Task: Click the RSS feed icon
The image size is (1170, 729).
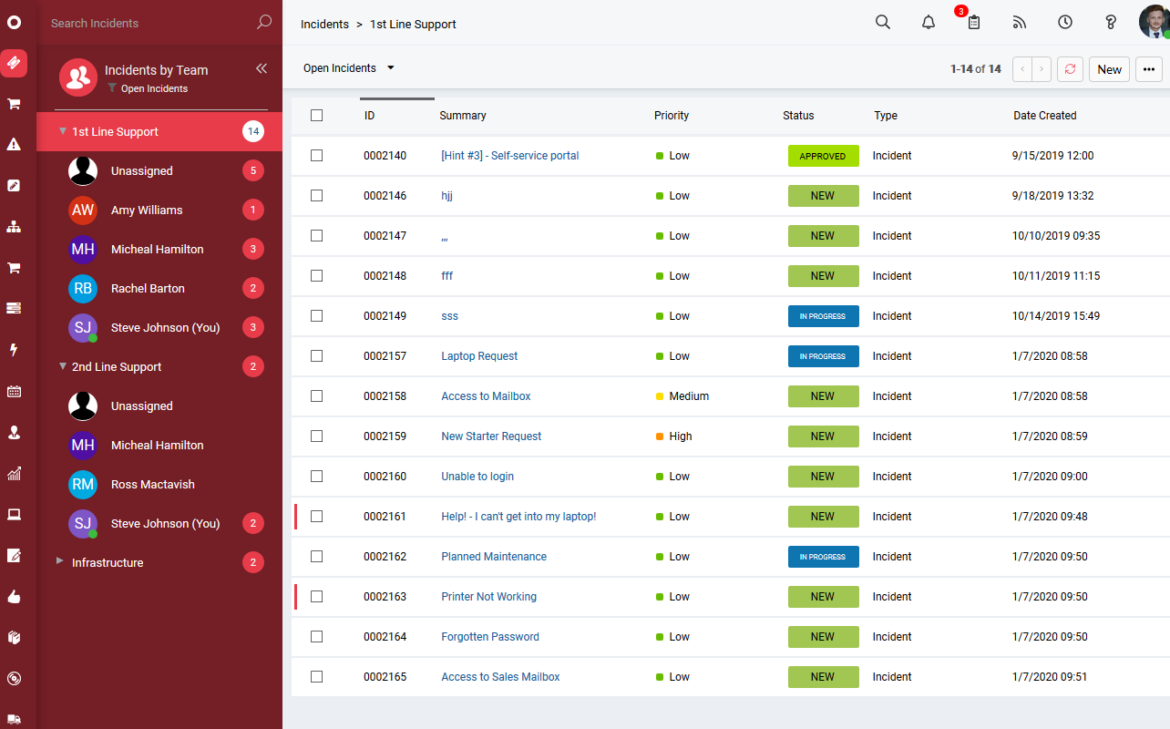Action: 1019,23
